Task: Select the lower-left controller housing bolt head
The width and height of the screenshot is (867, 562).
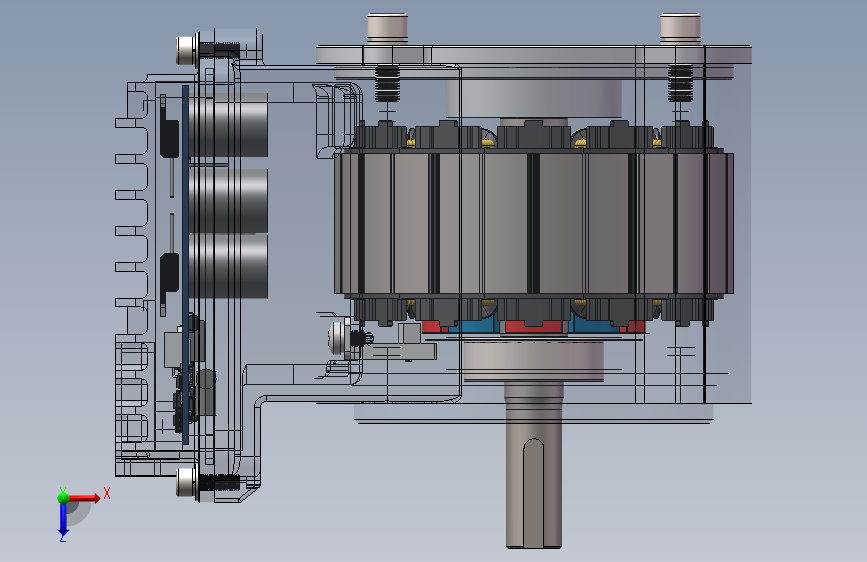Action: 187,482
